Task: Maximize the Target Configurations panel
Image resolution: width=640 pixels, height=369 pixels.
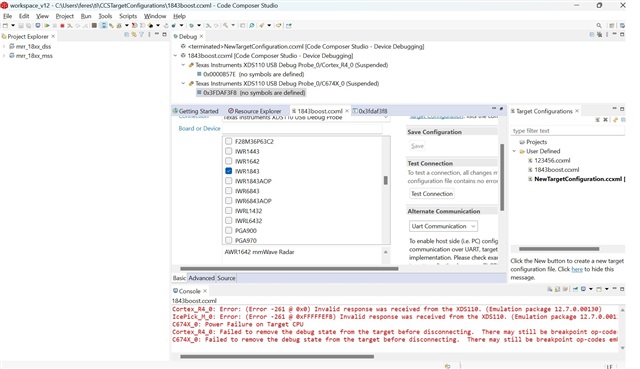Action: point(622,109)
